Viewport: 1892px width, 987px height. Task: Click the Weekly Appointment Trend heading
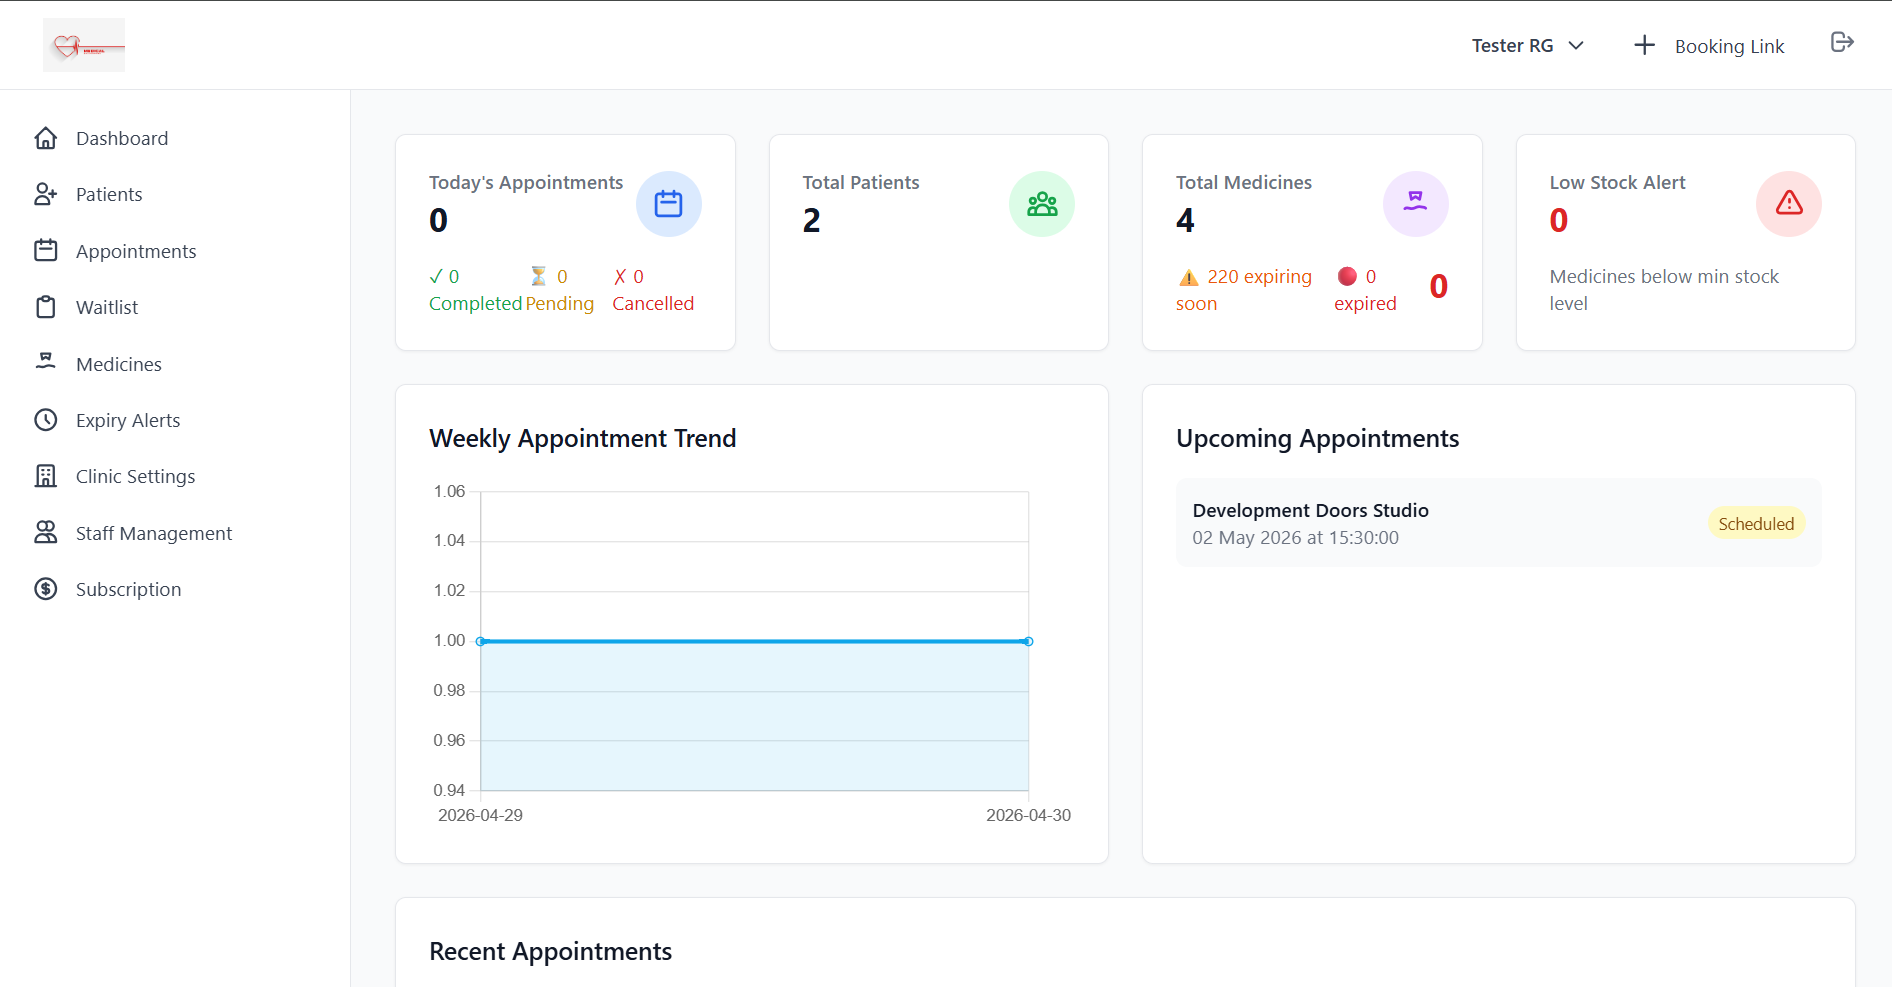(582, 438)
